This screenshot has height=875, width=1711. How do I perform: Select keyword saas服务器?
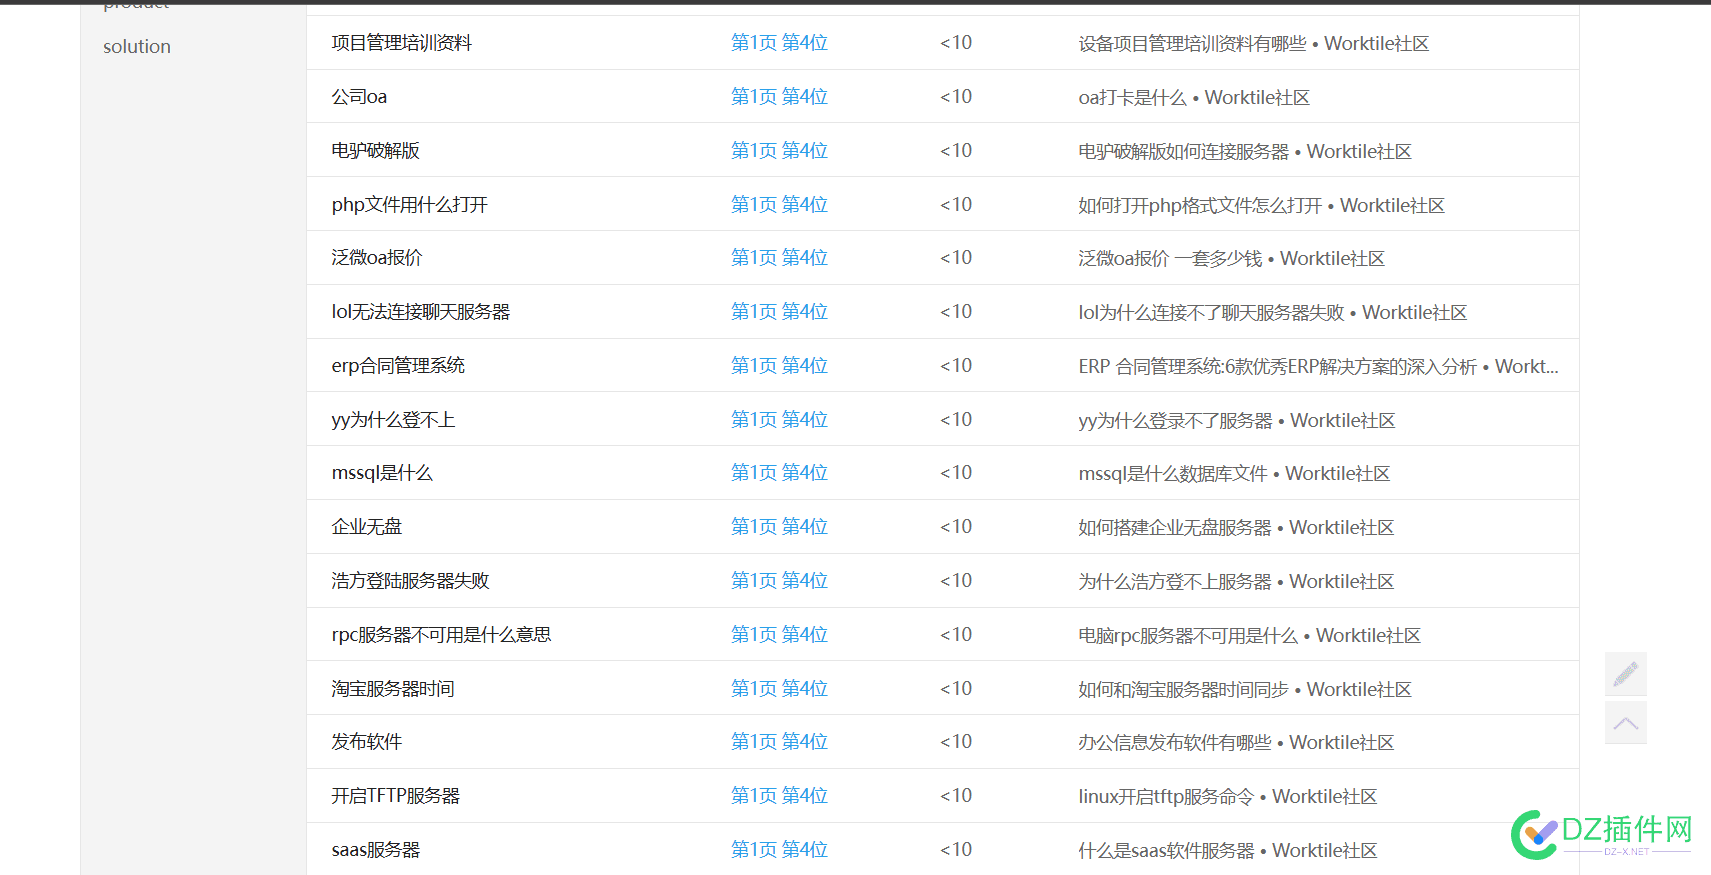click(376, 850)
